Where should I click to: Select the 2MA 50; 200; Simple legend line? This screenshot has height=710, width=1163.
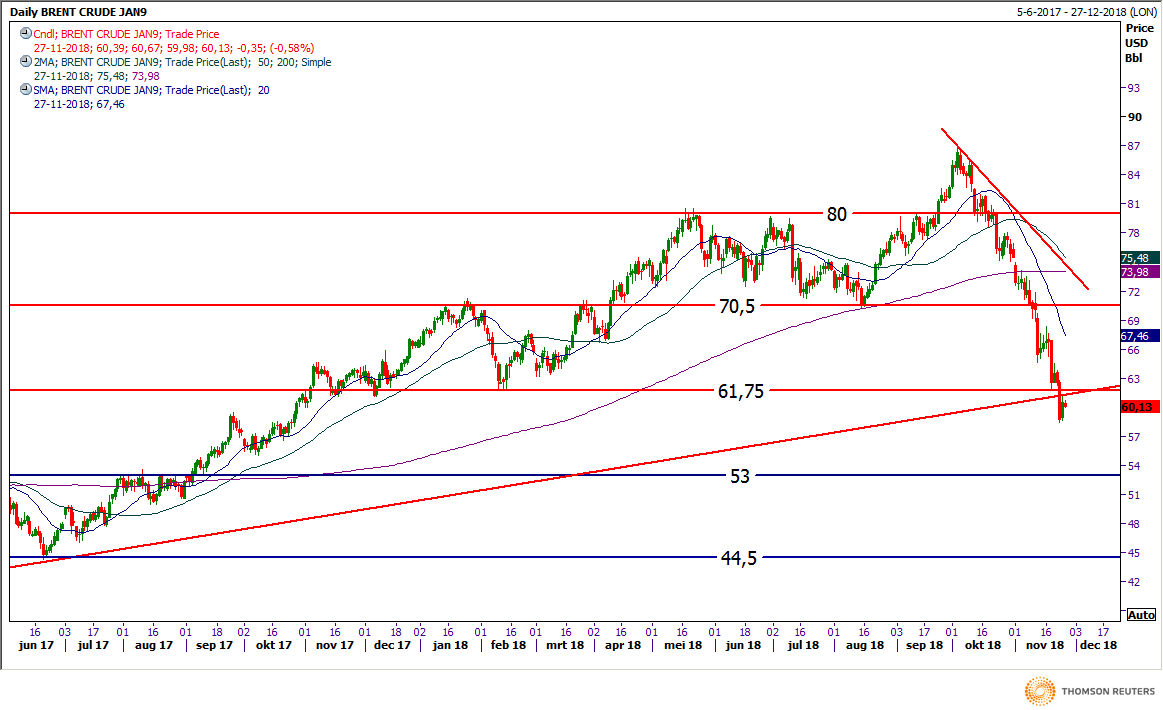coord(182,62)
